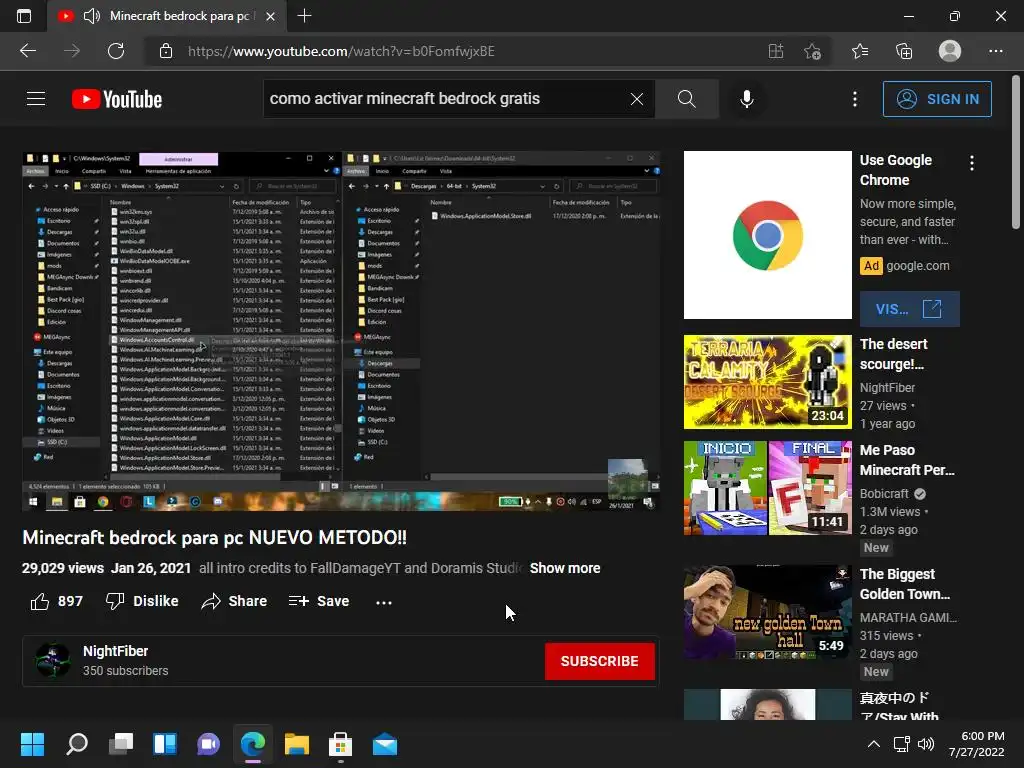Open The desert scourge video title
This screenshot has height=768, width=1024.
click(893, 354)
